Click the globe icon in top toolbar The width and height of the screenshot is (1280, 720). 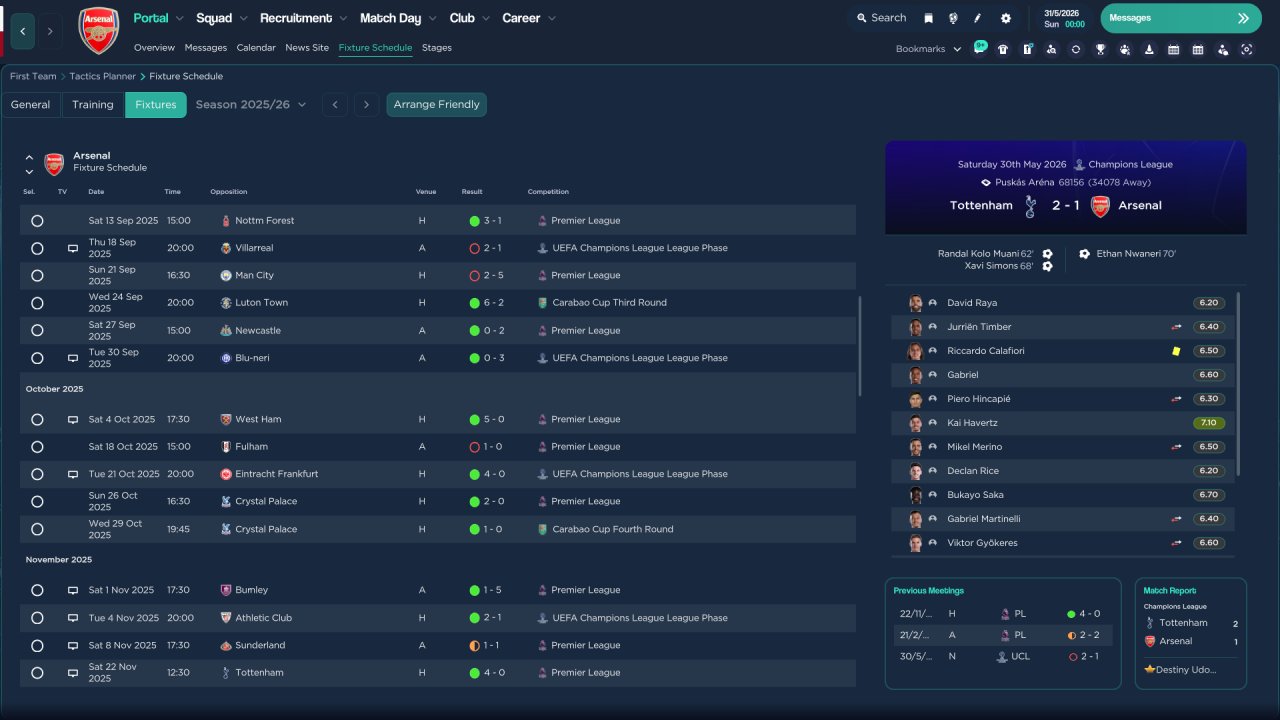click(953, 18)
